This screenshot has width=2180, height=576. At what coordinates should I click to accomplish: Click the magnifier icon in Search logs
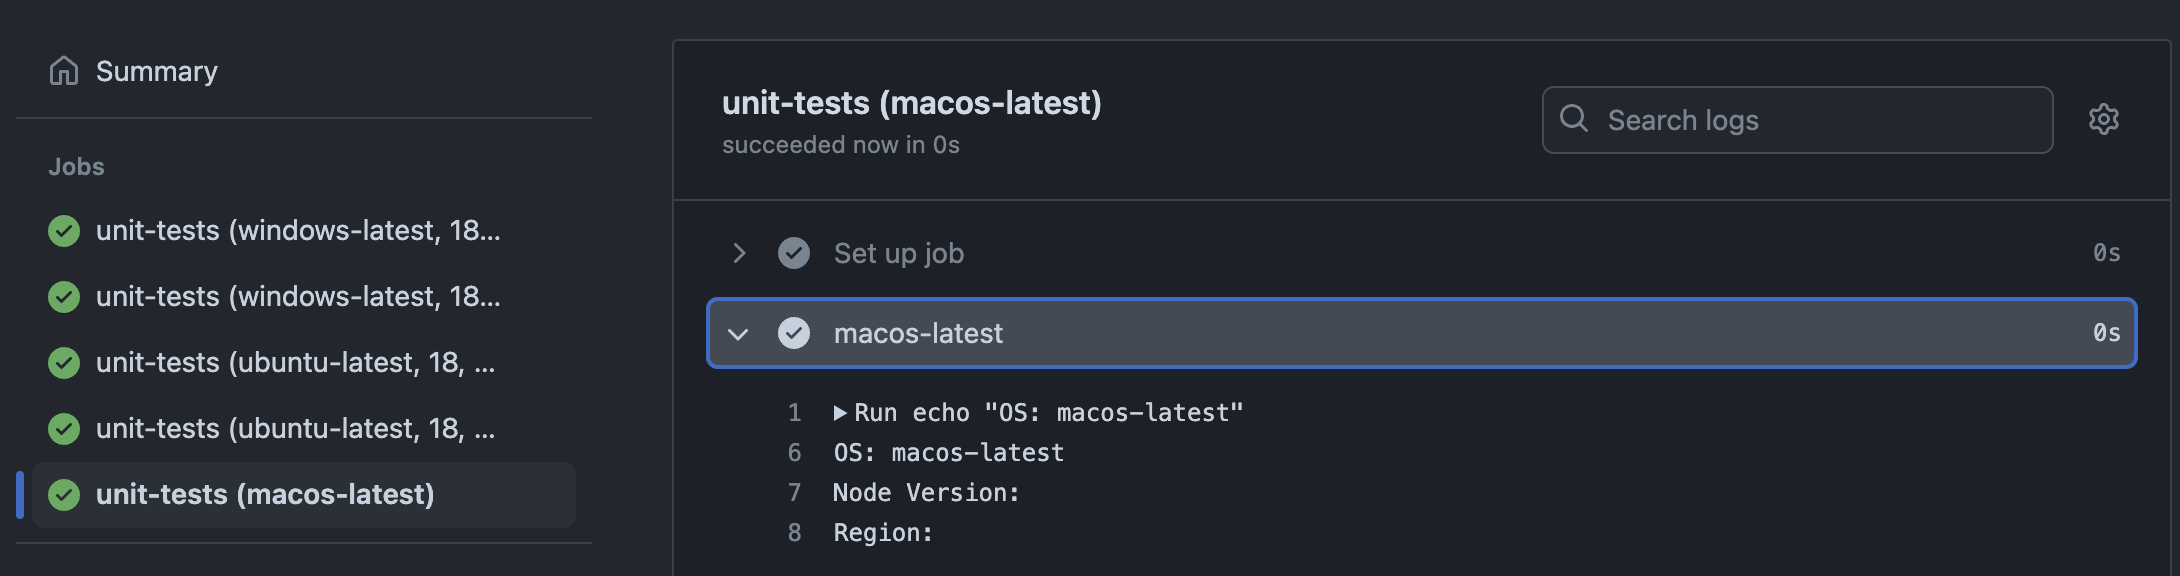1574,119
